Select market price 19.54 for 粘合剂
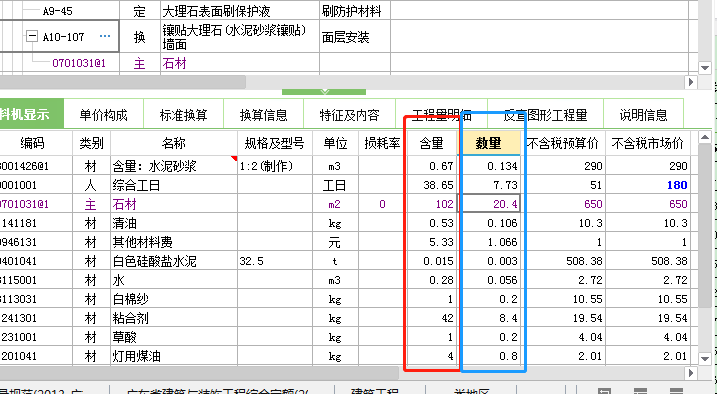 point(647,318)
